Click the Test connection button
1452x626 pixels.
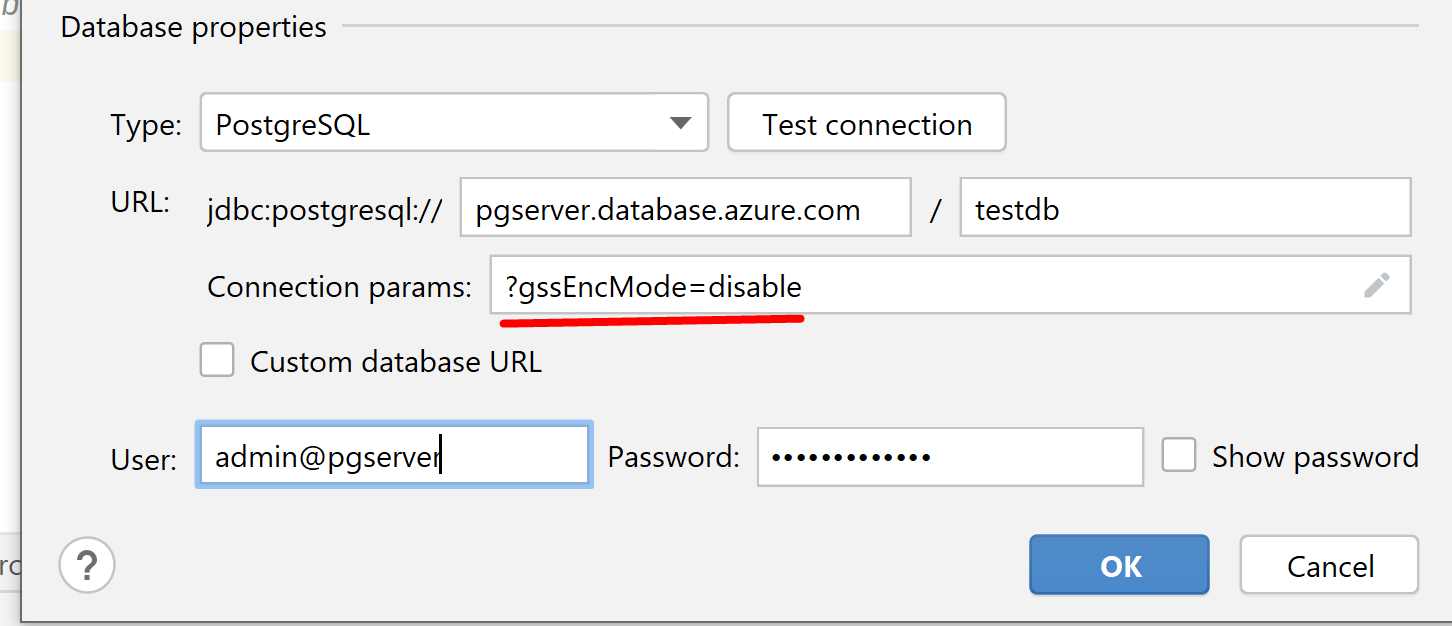pos(867,123)
